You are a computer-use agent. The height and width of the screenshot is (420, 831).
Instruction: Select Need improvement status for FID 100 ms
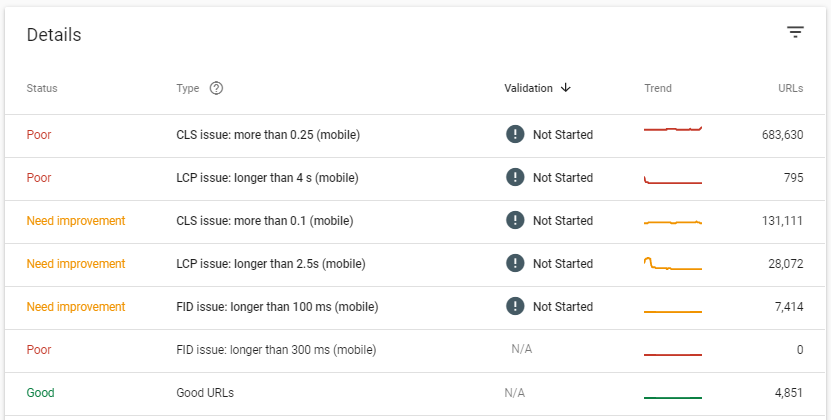point(76,307)
